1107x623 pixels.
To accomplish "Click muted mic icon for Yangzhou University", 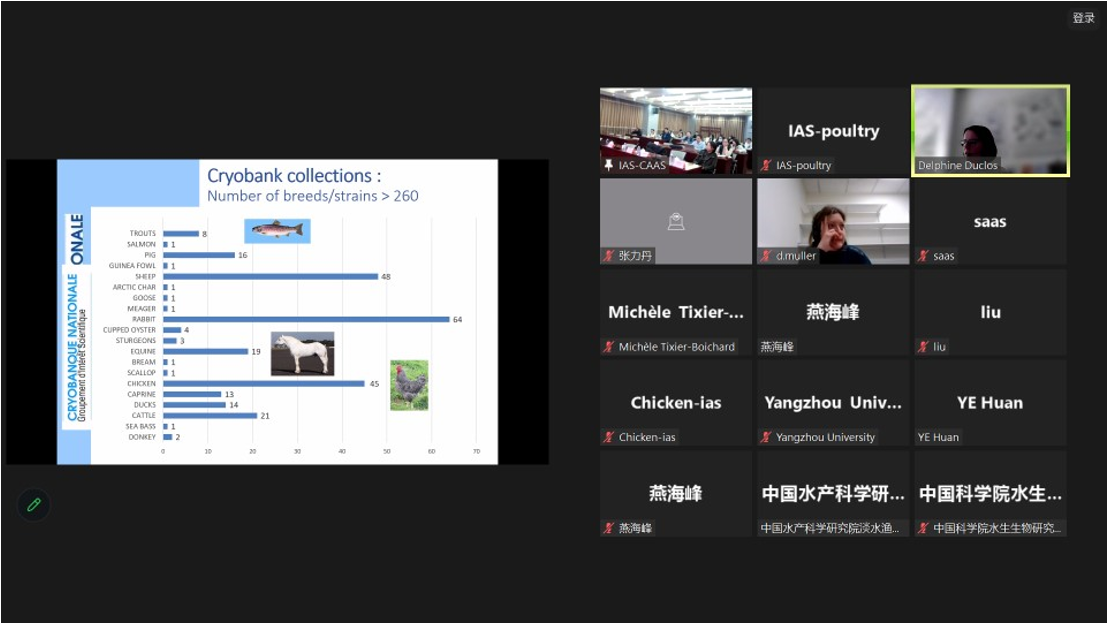I will point(766,437).
